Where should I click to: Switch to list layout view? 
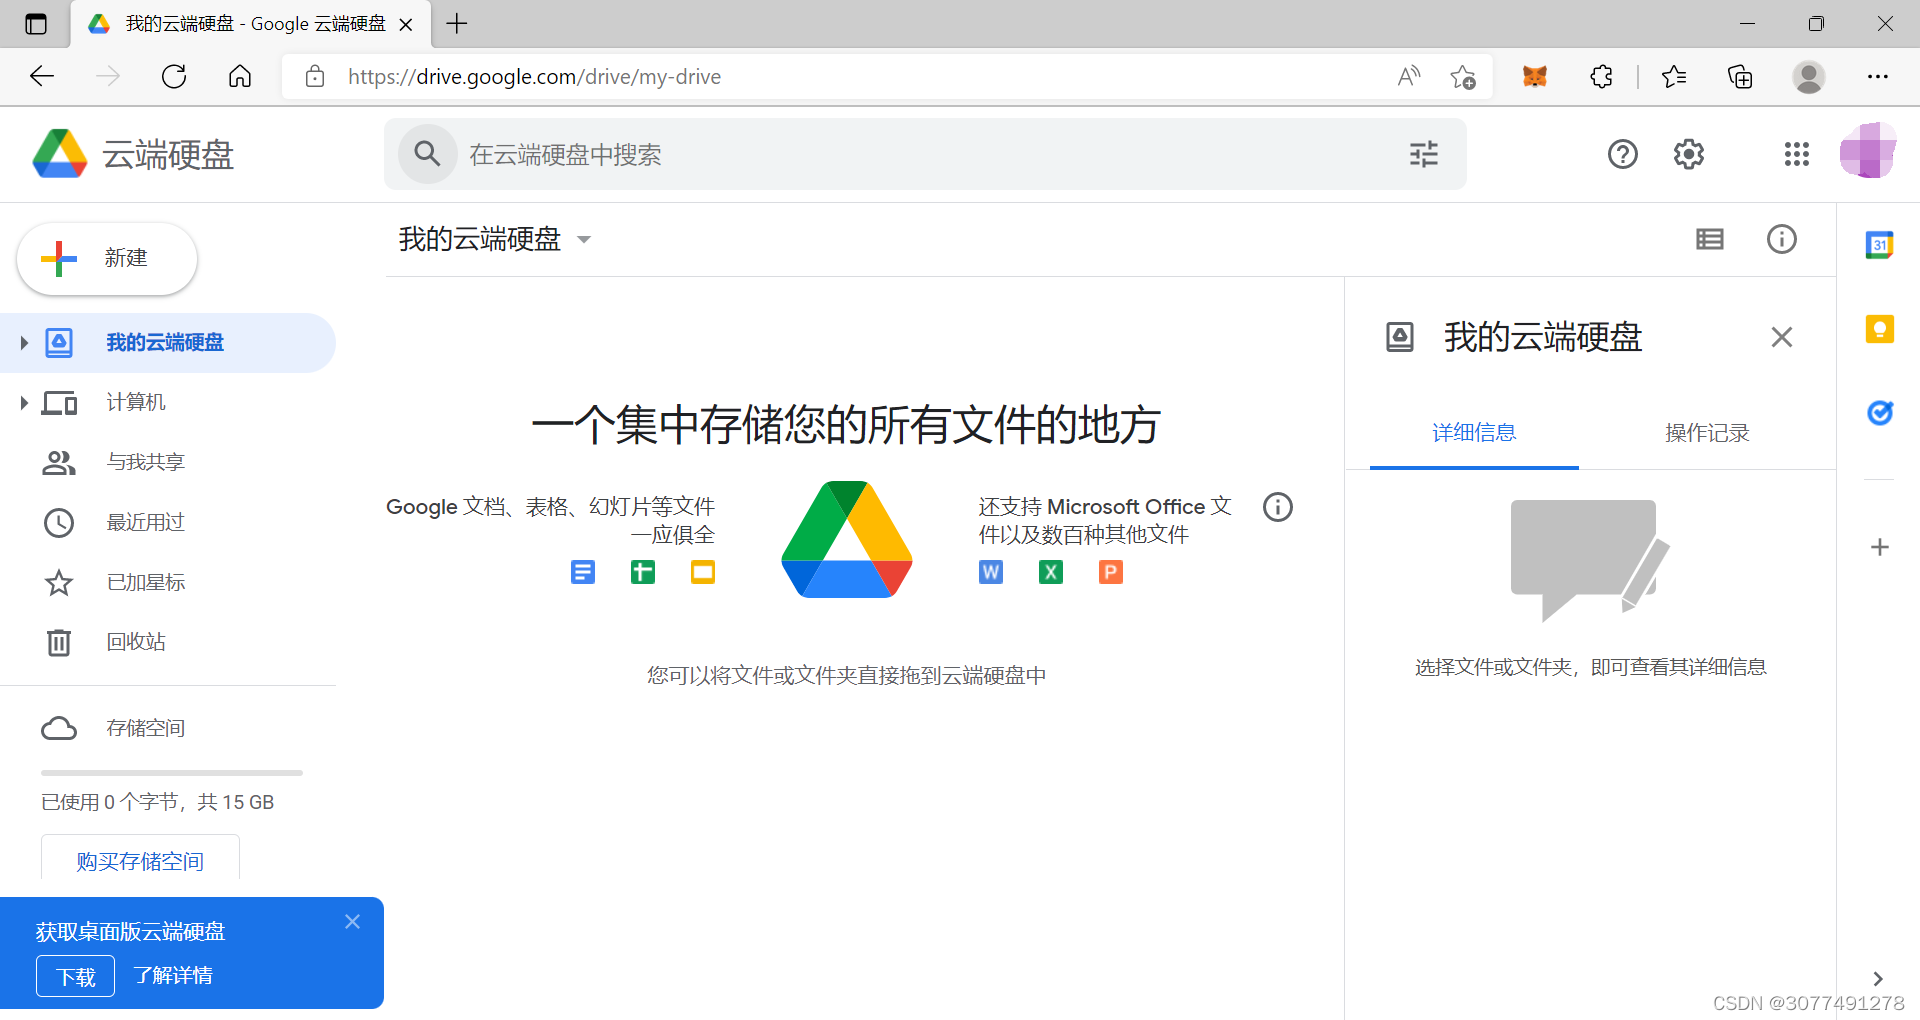[1710, 239]
